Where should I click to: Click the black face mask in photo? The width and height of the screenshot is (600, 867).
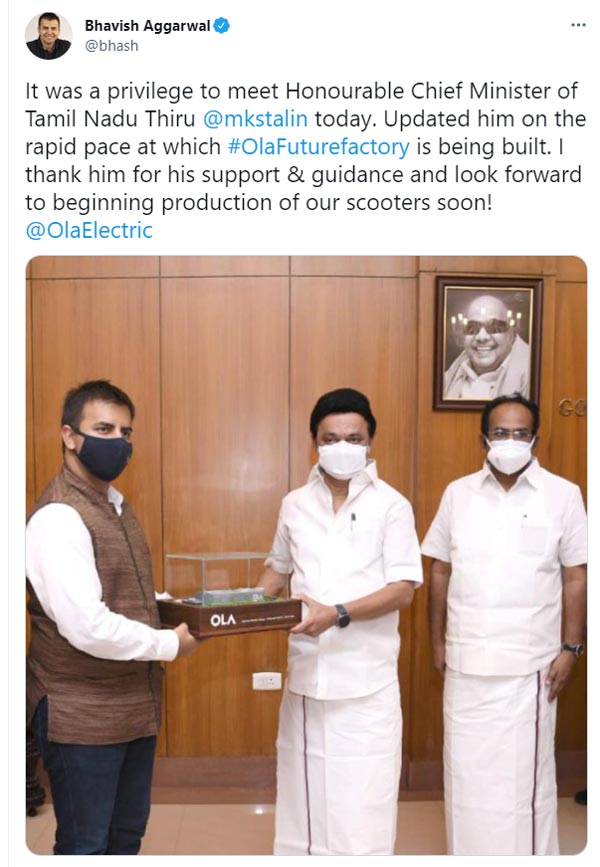pyautogui.click(x=104, y=456)
